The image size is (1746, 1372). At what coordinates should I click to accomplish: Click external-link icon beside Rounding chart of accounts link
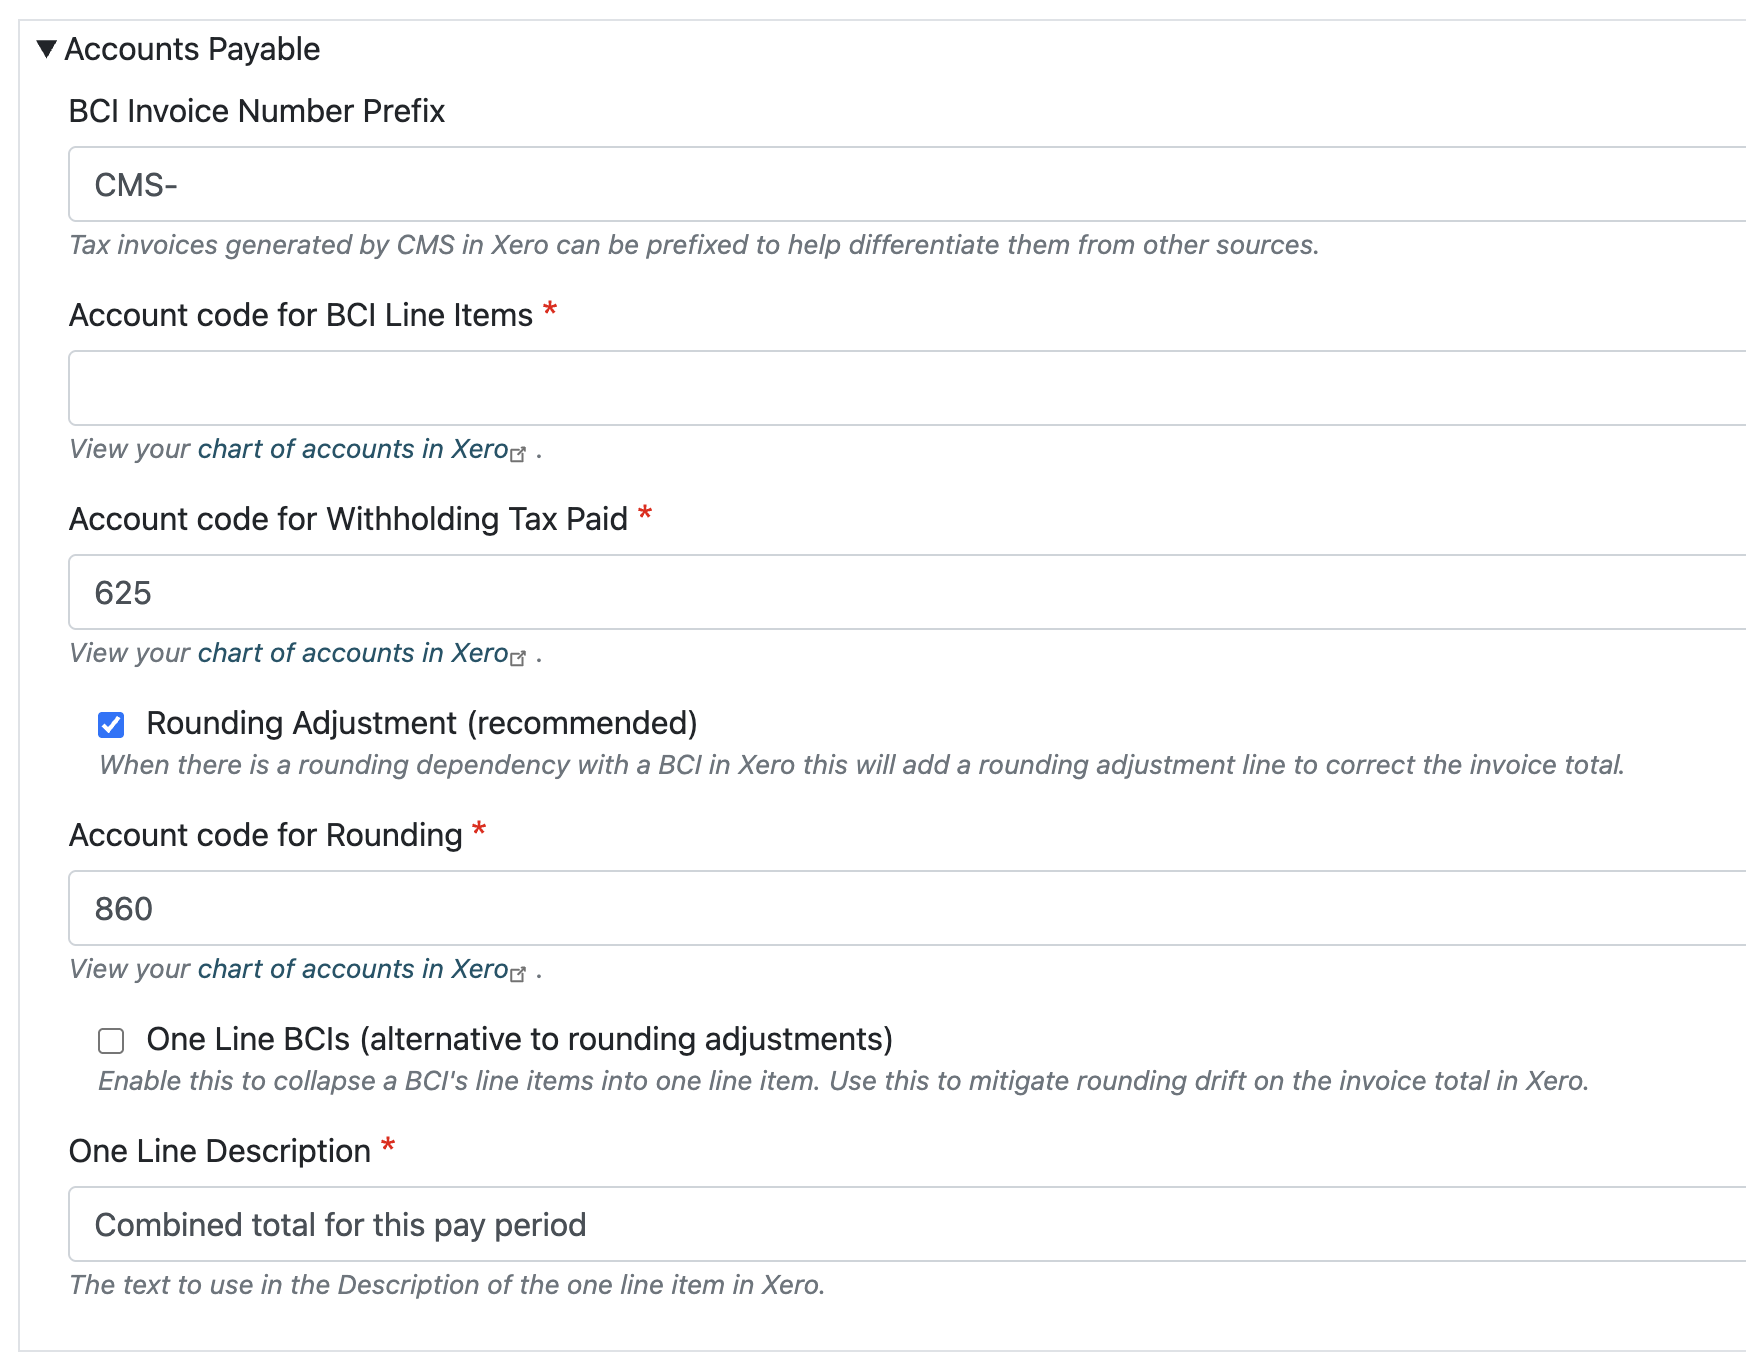519,974
